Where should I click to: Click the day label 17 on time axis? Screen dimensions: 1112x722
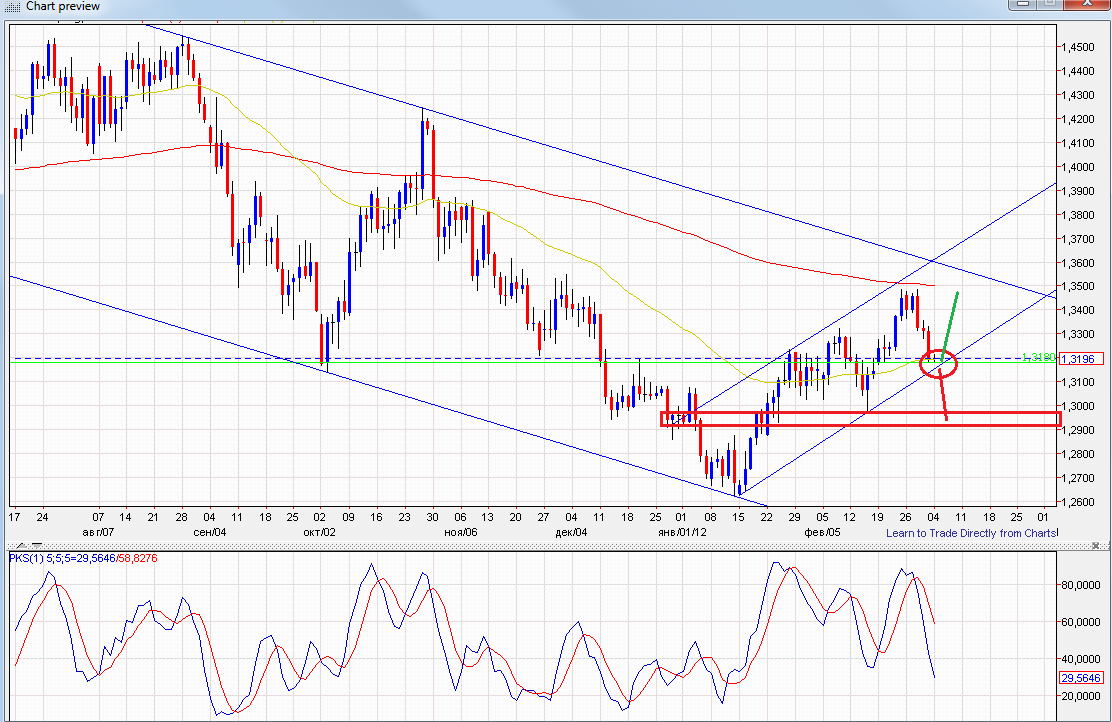point(14,517)
